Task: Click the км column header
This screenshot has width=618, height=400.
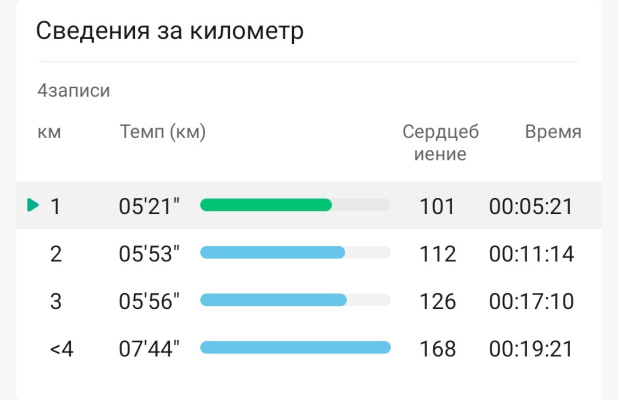Action: tap(49, 132)
